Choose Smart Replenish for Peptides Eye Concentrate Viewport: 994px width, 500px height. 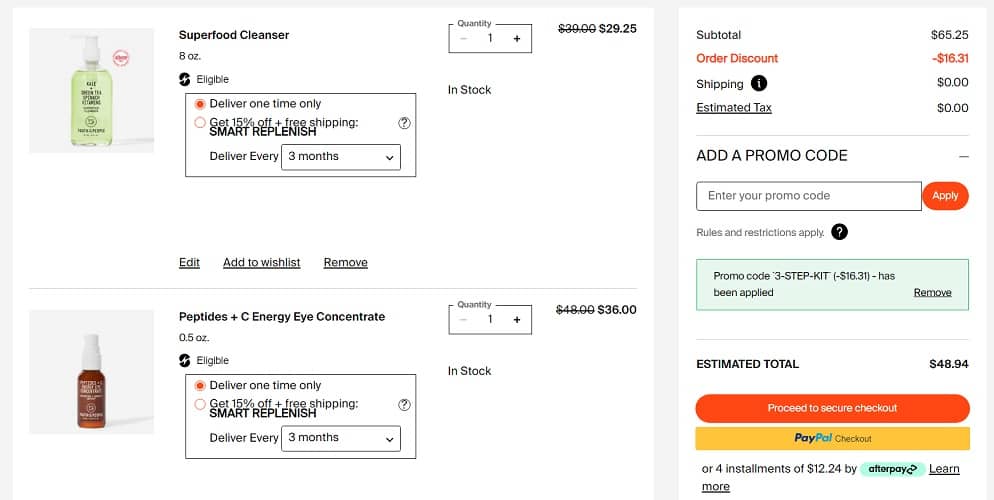pyautogui.click(x=200, y=404)
